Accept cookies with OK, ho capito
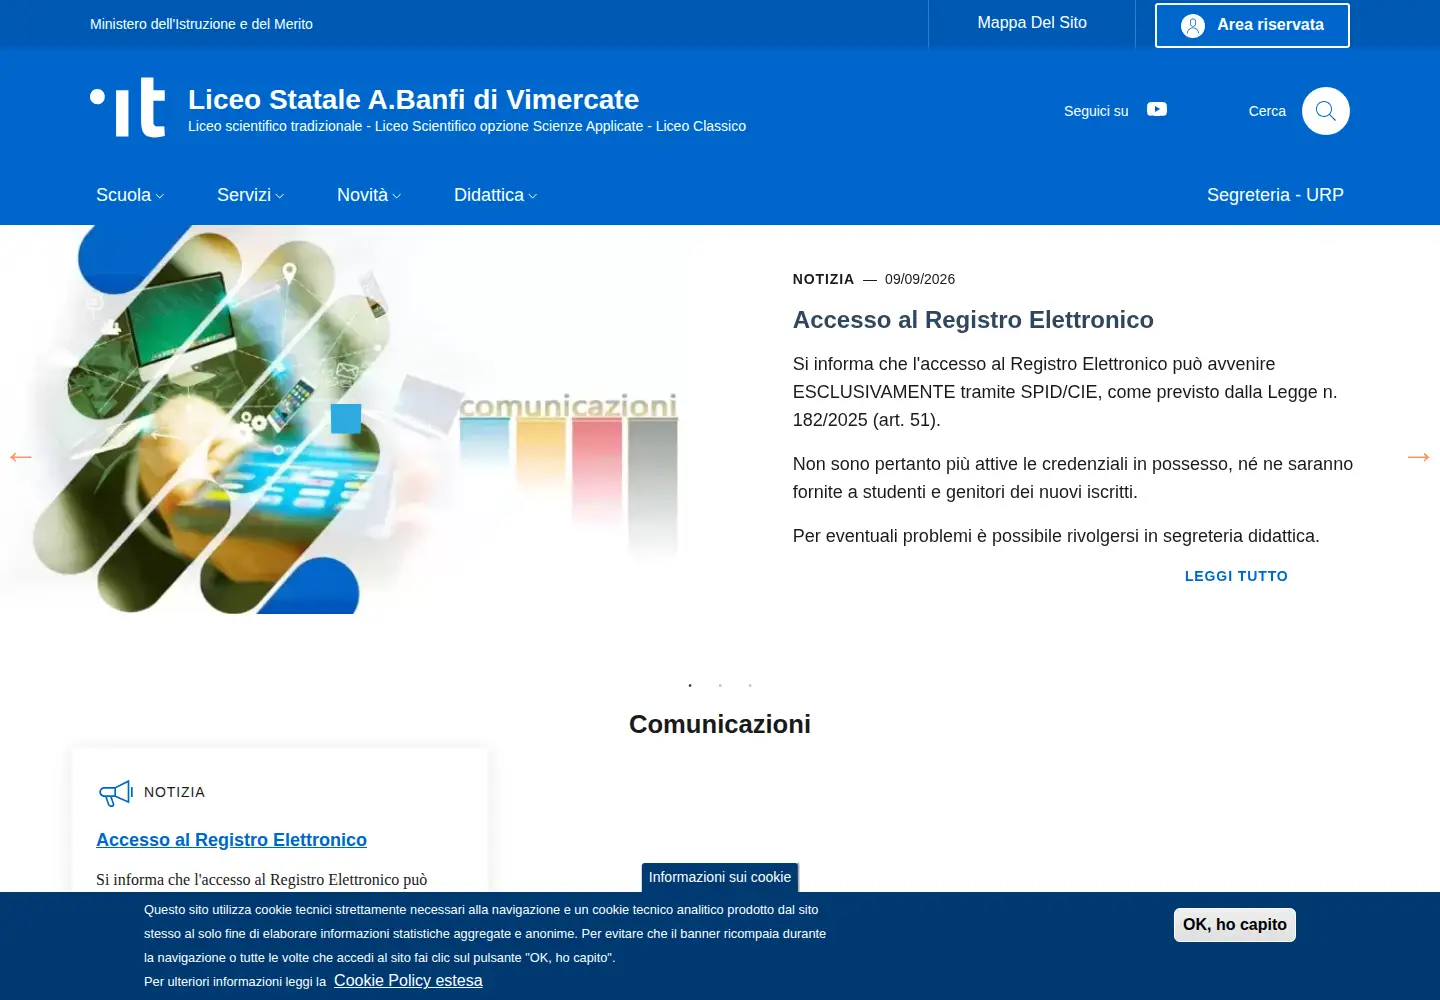The height and width of the screenshot is (1000, 1440). click(x=1235, y=925)
